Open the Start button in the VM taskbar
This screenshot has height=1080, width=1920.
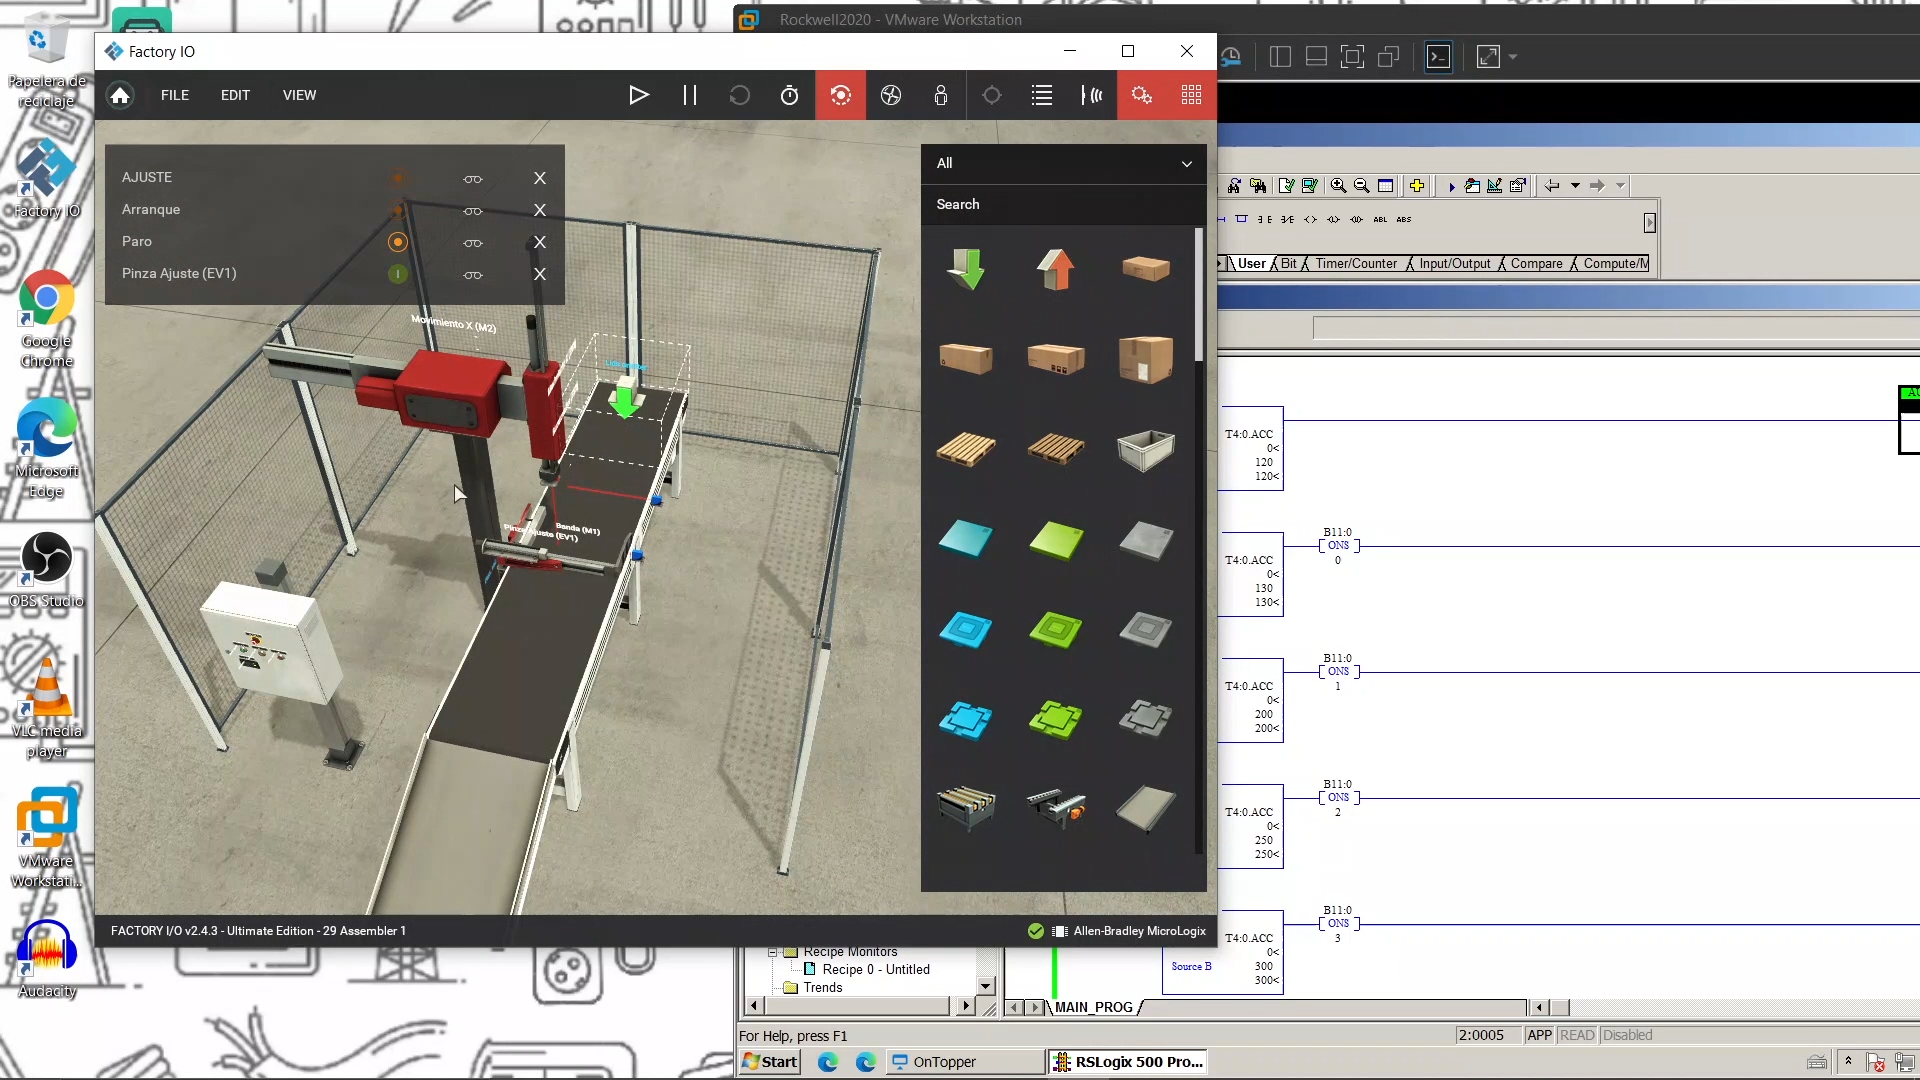tap(770, 1062)
